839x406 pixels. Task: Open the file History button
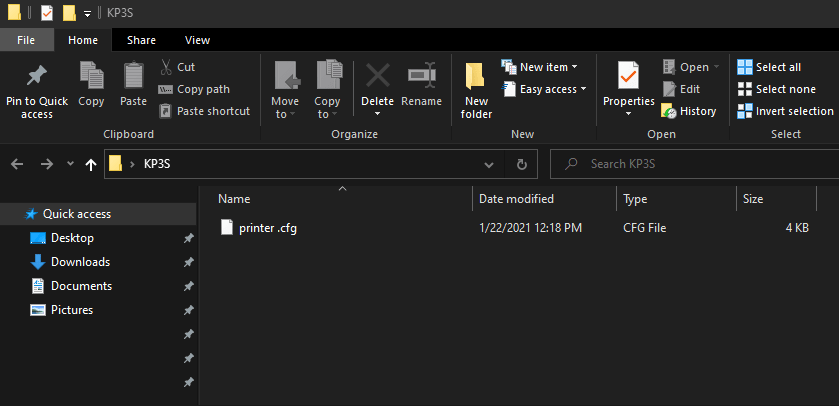(x=689, y=111)
